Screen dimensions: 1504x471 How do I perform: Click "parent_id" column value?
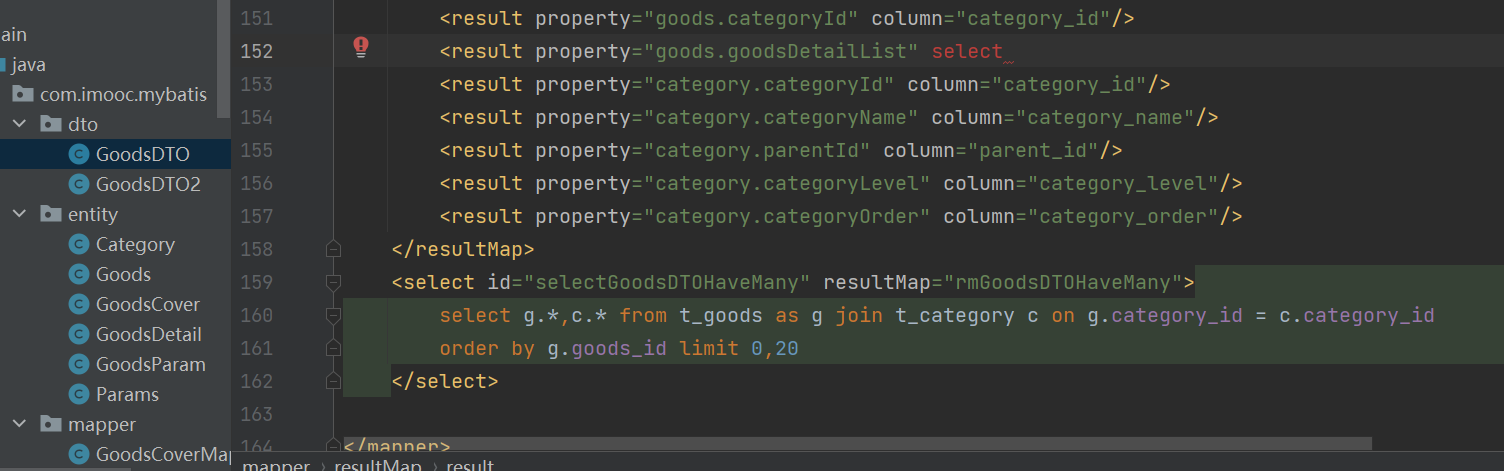click(1033, 150)
